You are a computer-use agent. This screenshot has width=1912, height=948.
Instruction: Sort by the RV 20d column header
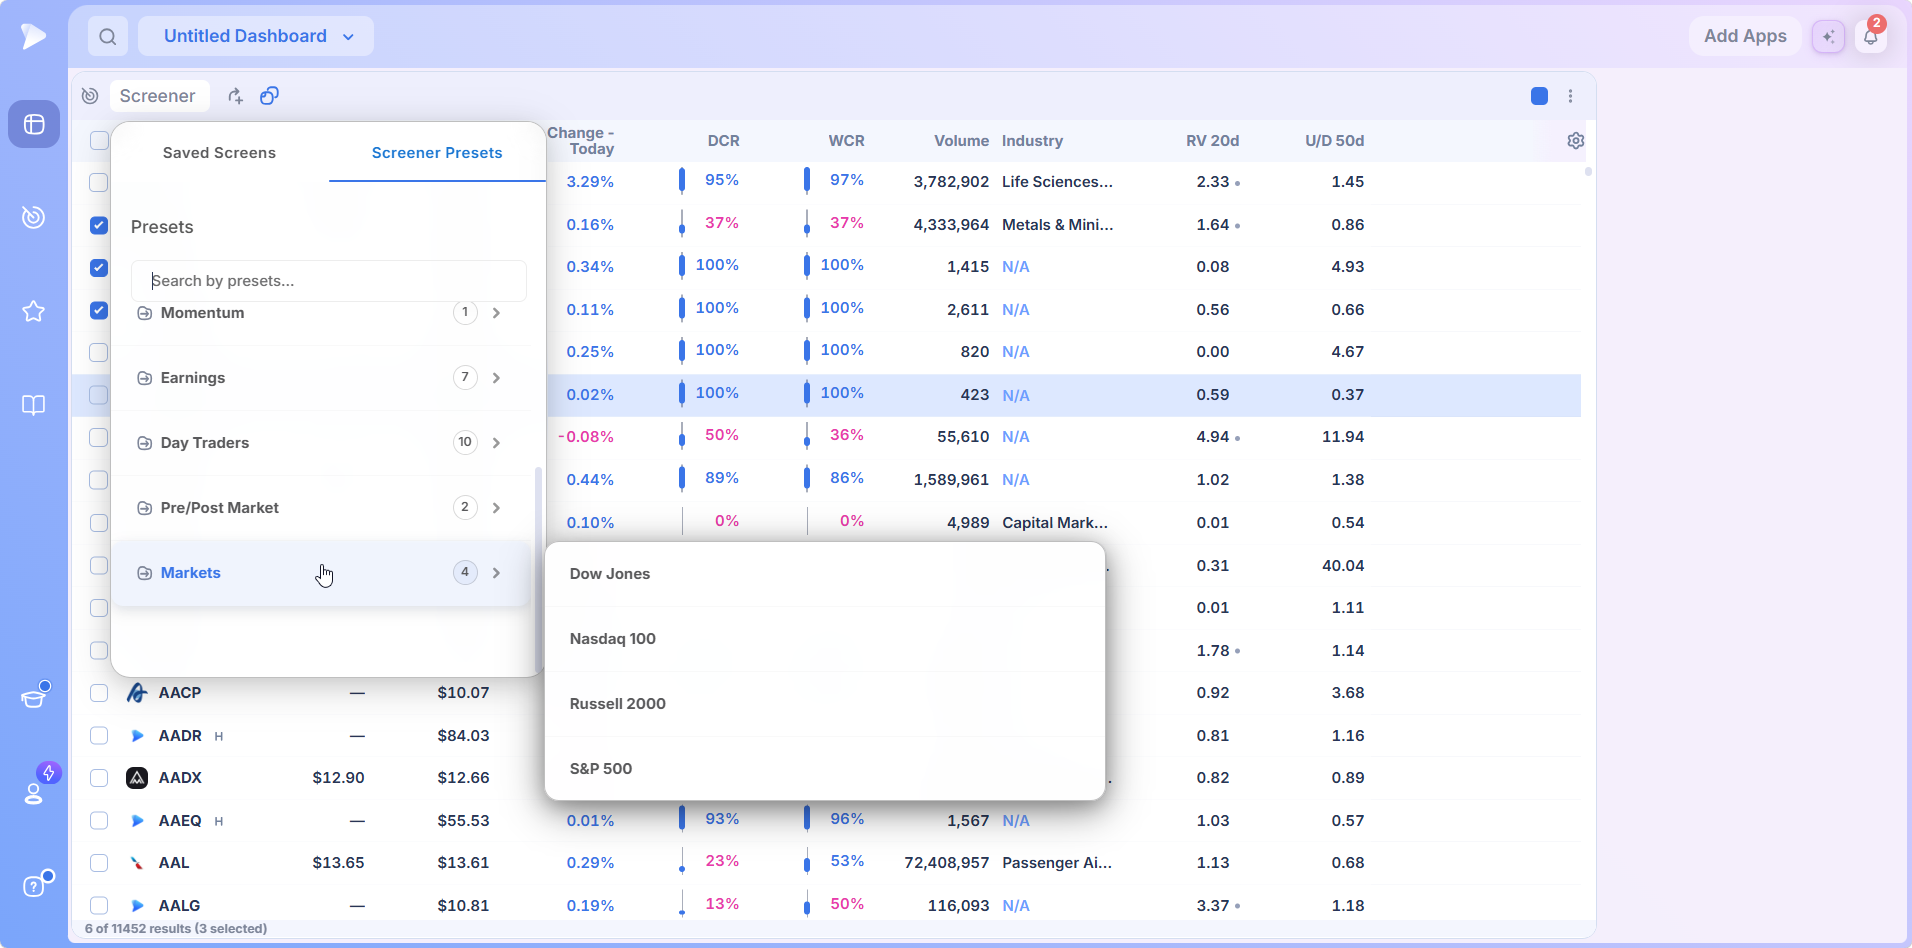pos(1212,141)
